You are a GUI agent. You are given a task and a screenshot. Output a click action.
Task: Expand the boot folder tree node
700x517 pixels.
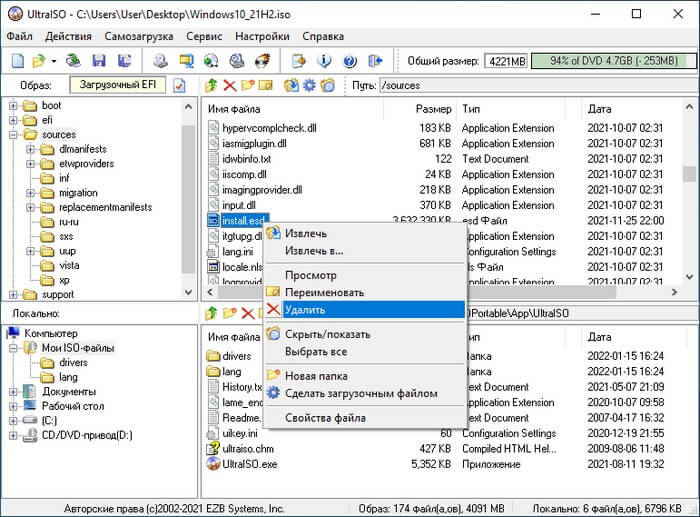pyautogui.click(x=14, y=105)
